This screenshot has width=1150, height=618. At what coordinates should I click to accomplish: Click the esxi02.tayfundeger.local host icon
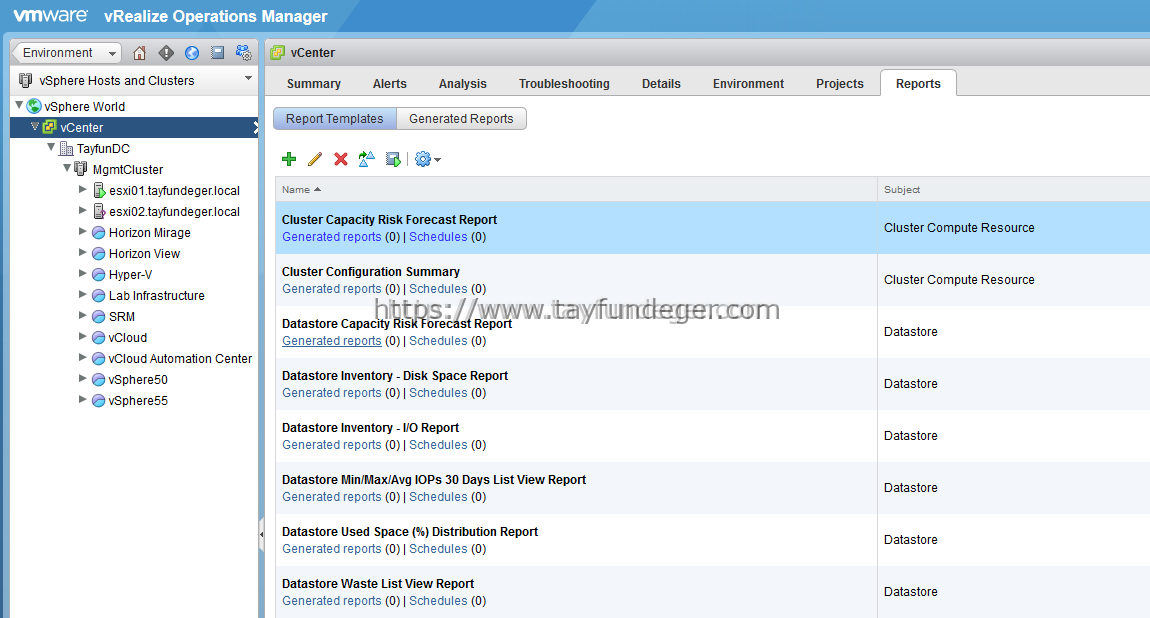coord(100,212)
